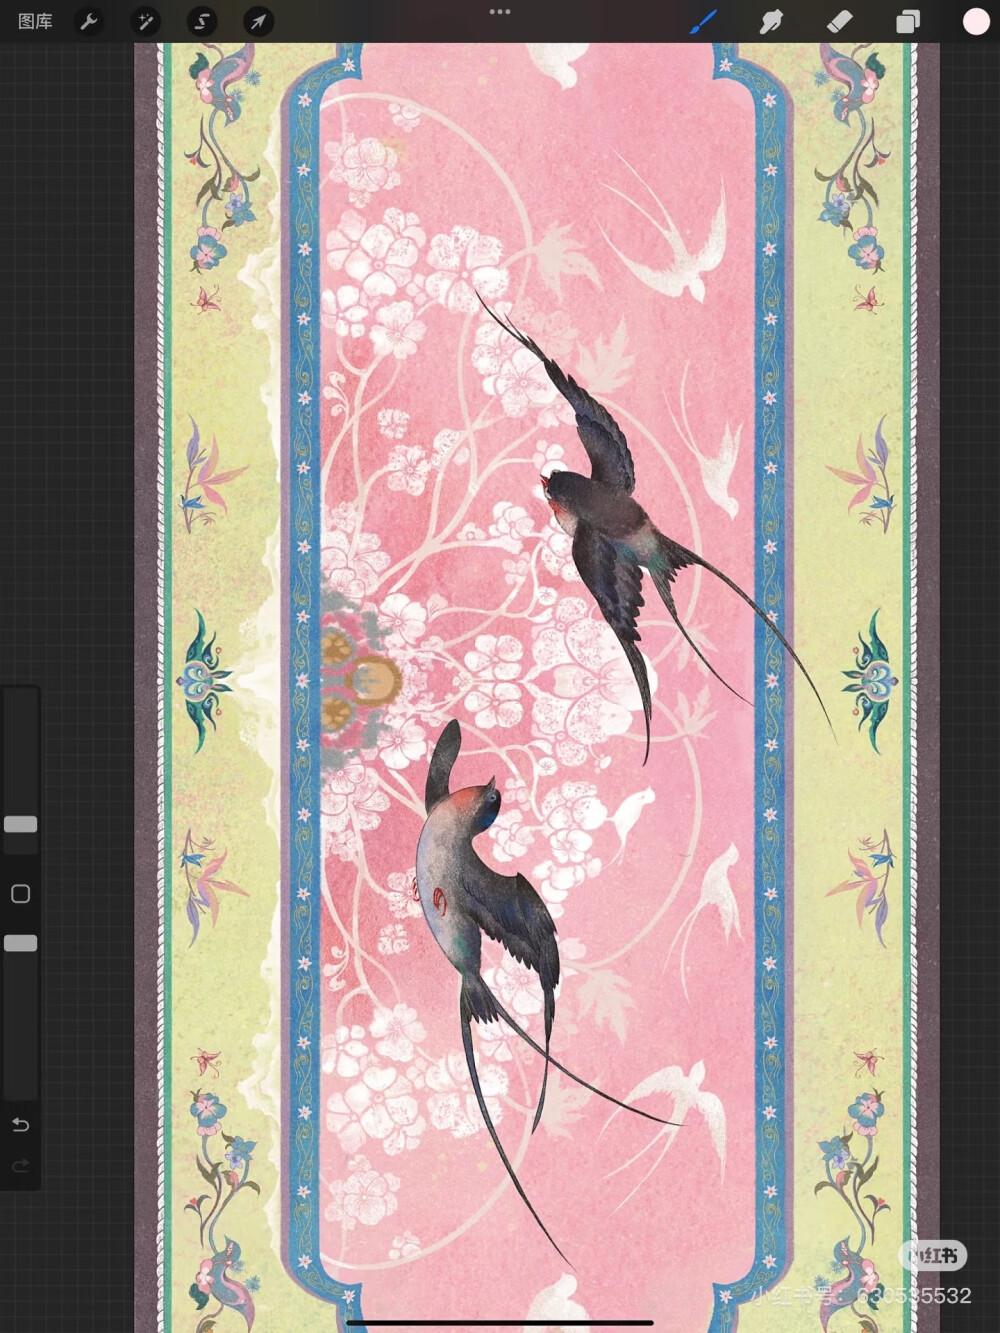Tap the three-dot menu at top center
This screenshot has height=1333, width=1000.
click(500, 12)
